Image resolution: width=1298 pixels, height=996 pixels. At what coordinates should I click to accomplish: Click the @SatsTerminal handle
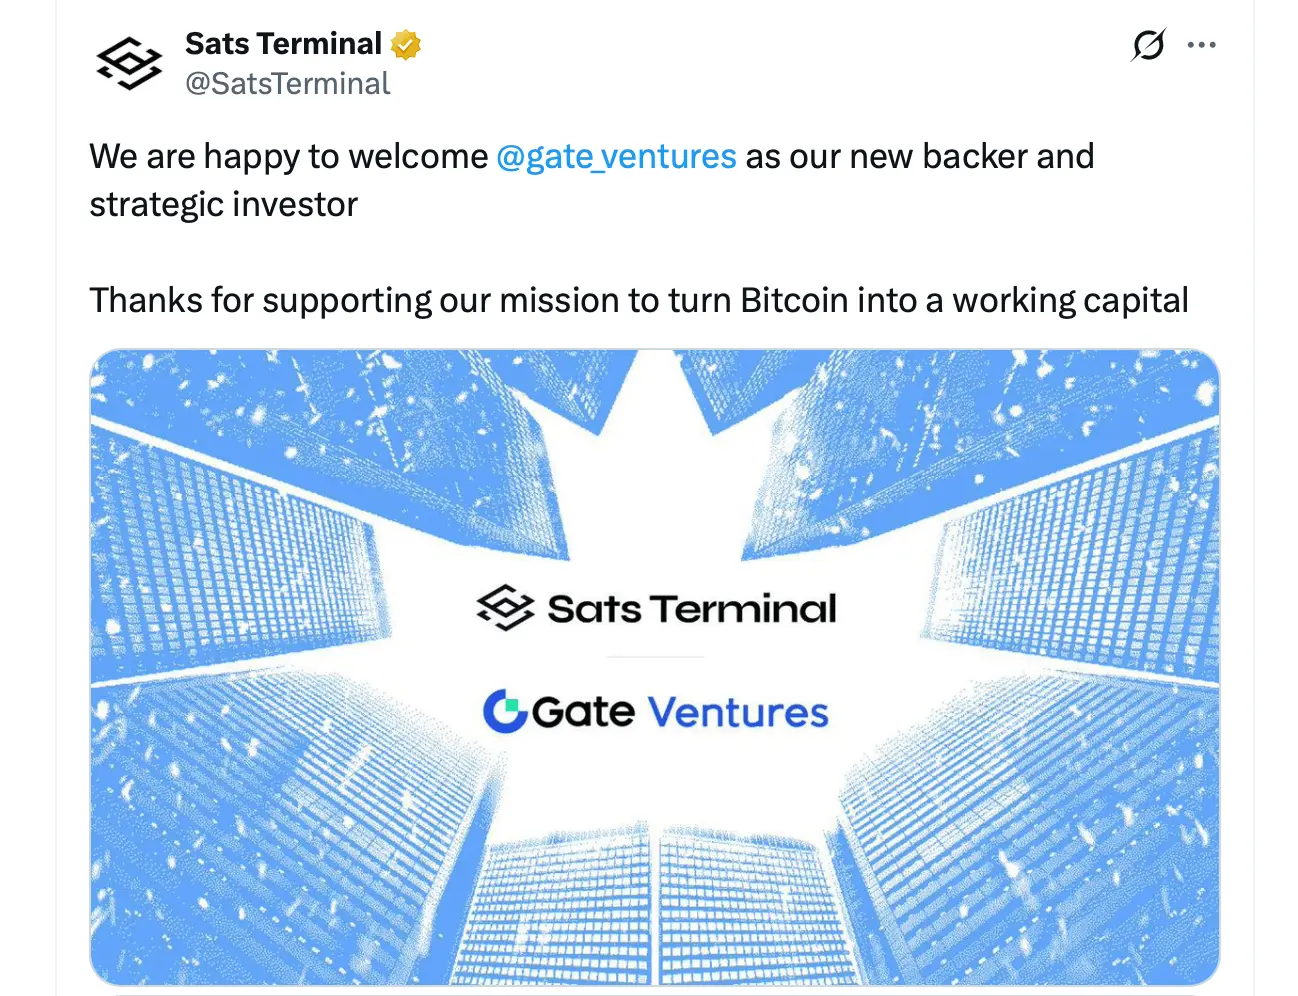tap(288, 83)
